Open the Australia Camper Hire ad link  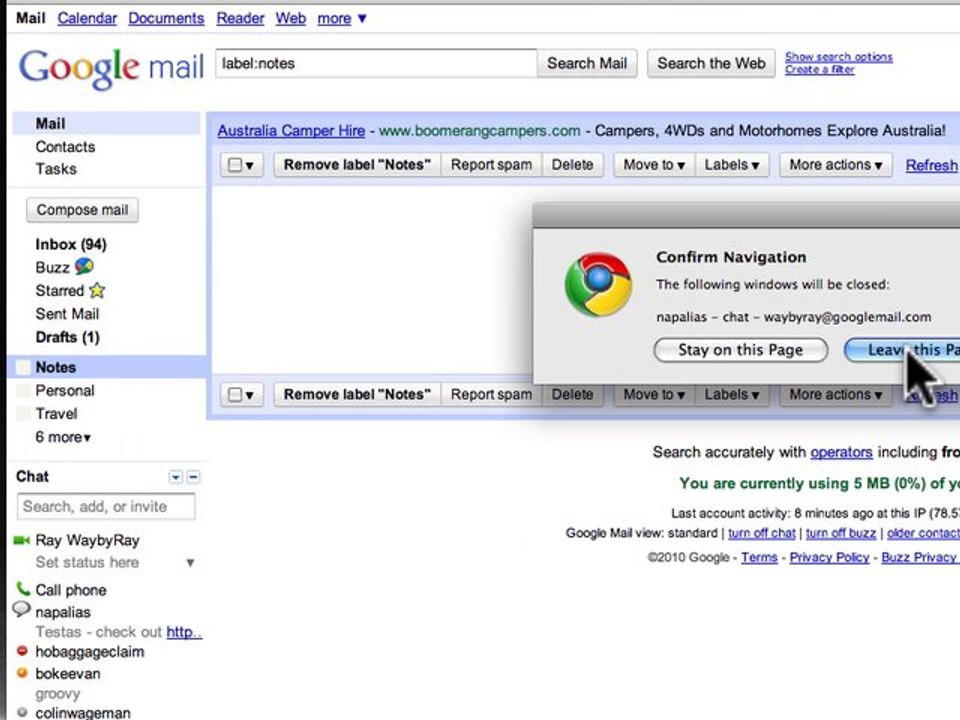pos(291,131)
